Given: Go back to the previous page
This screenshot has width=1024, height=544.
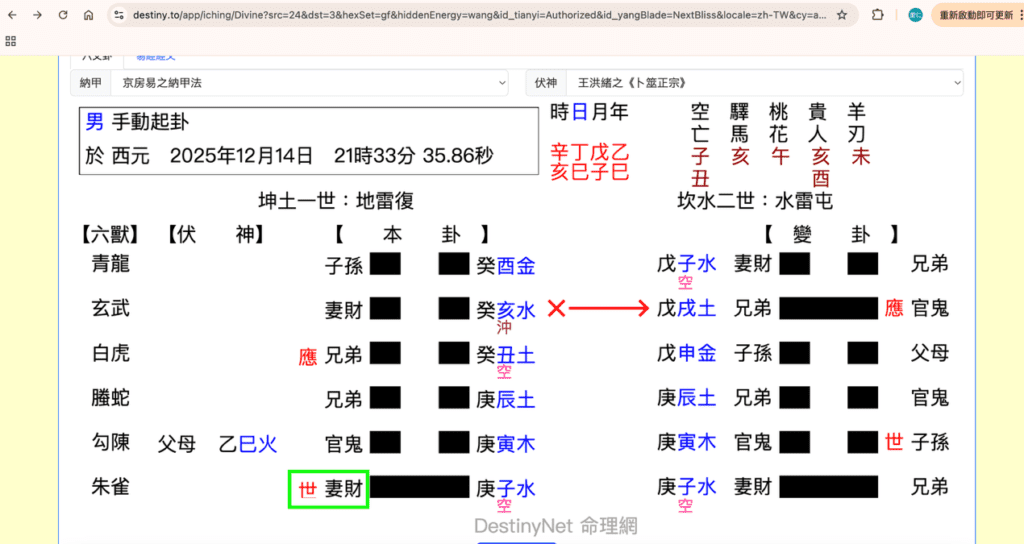Looking at the screenshot, I should coord(11,15).
